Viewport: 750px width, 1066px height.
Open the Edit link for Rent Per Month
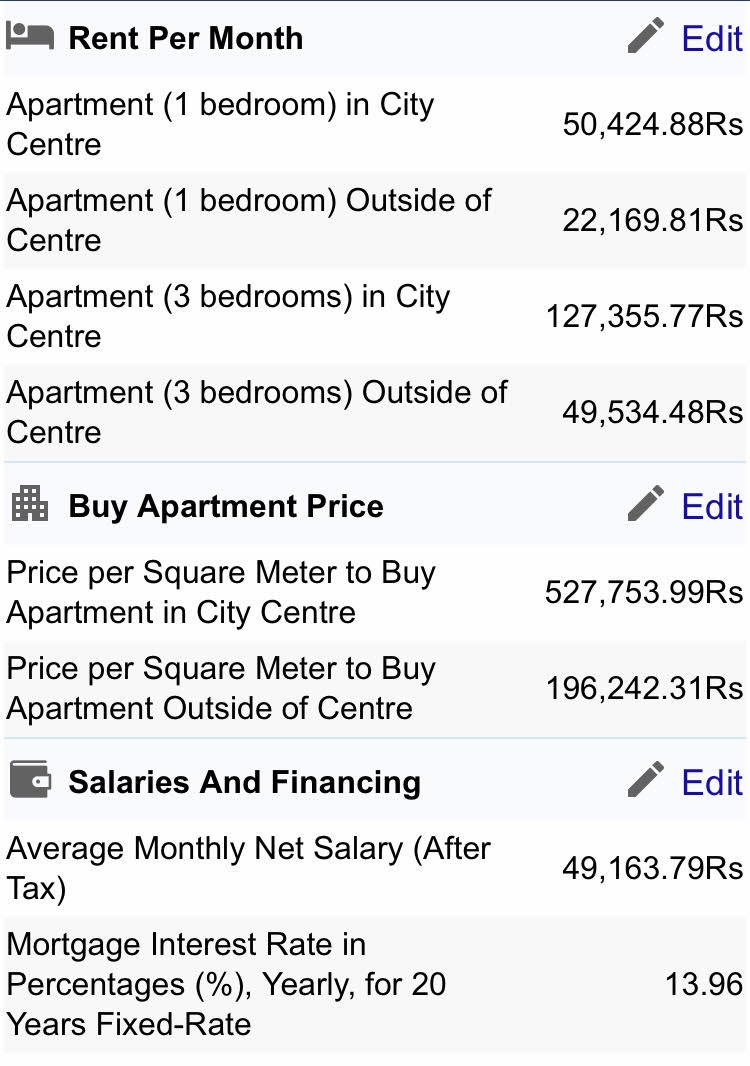coord(712,39)
